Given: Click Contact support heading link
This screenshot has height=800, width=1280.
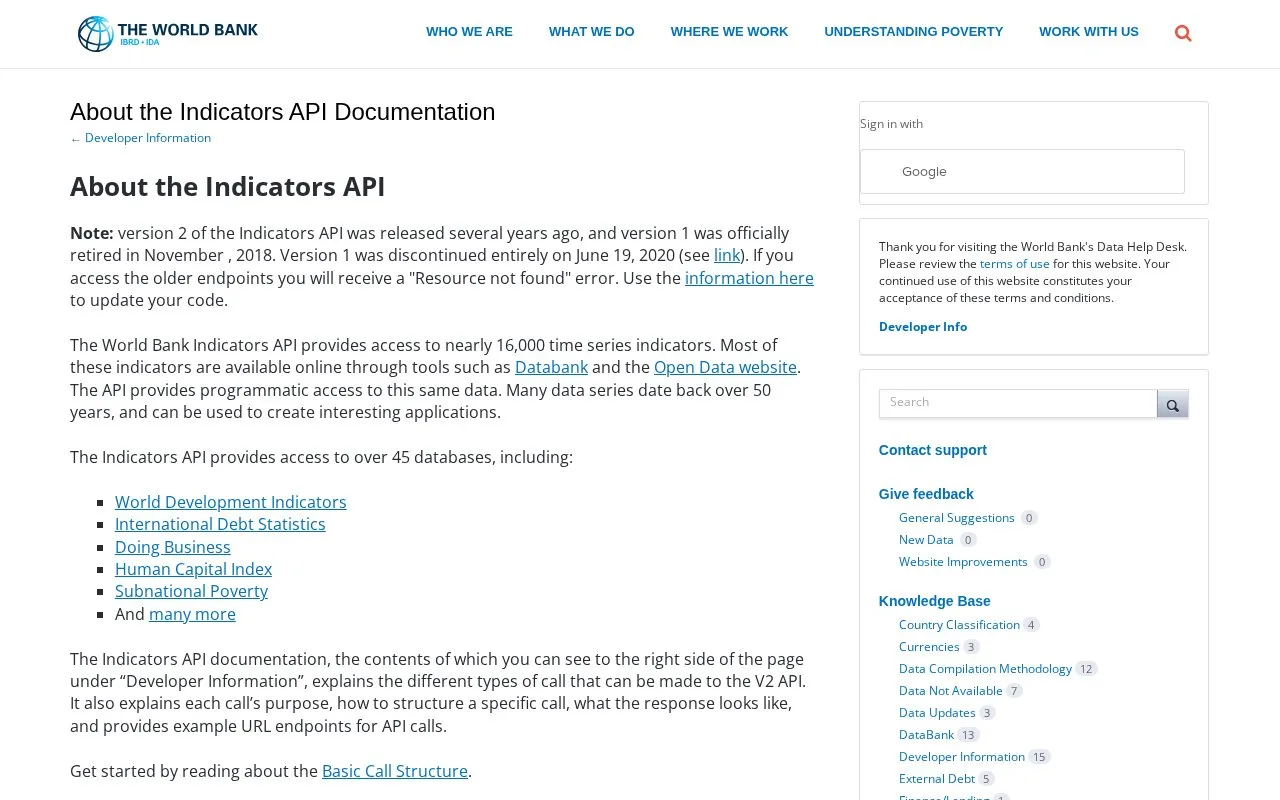Looking at the screenshot, I should click(933, 450).
